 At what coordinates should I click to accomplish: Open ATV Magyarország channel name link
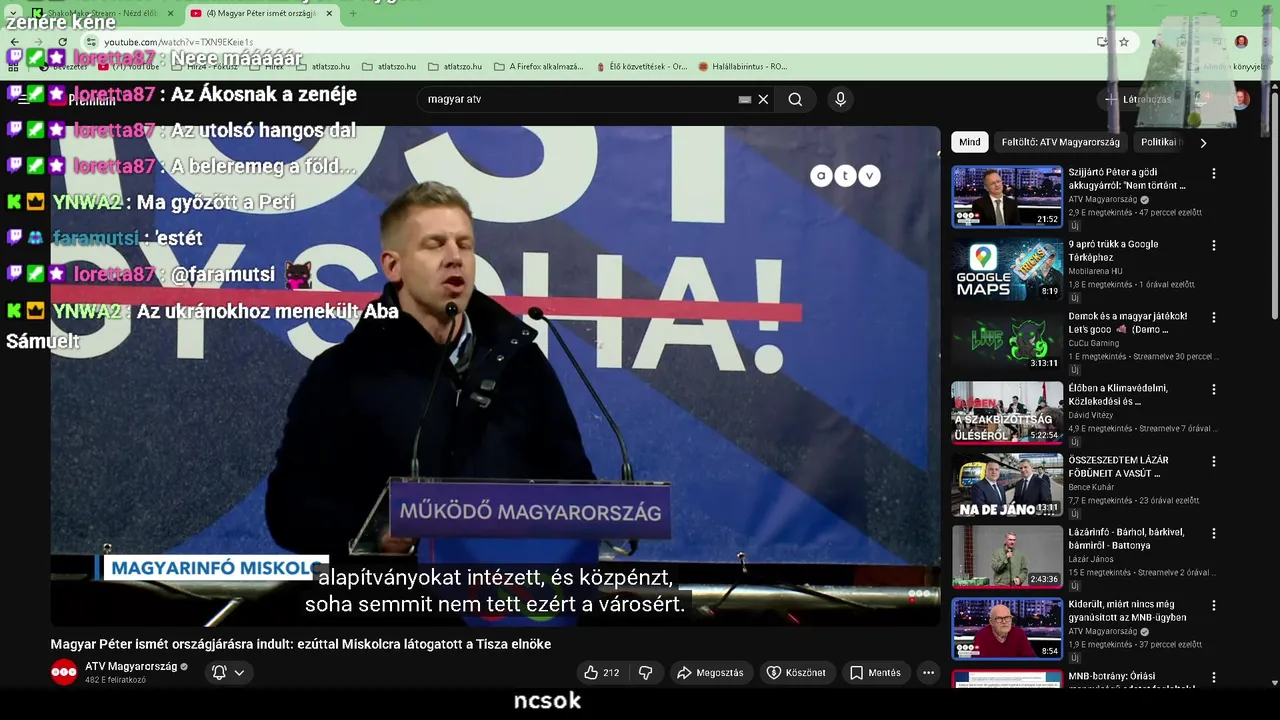click(131, 666)
